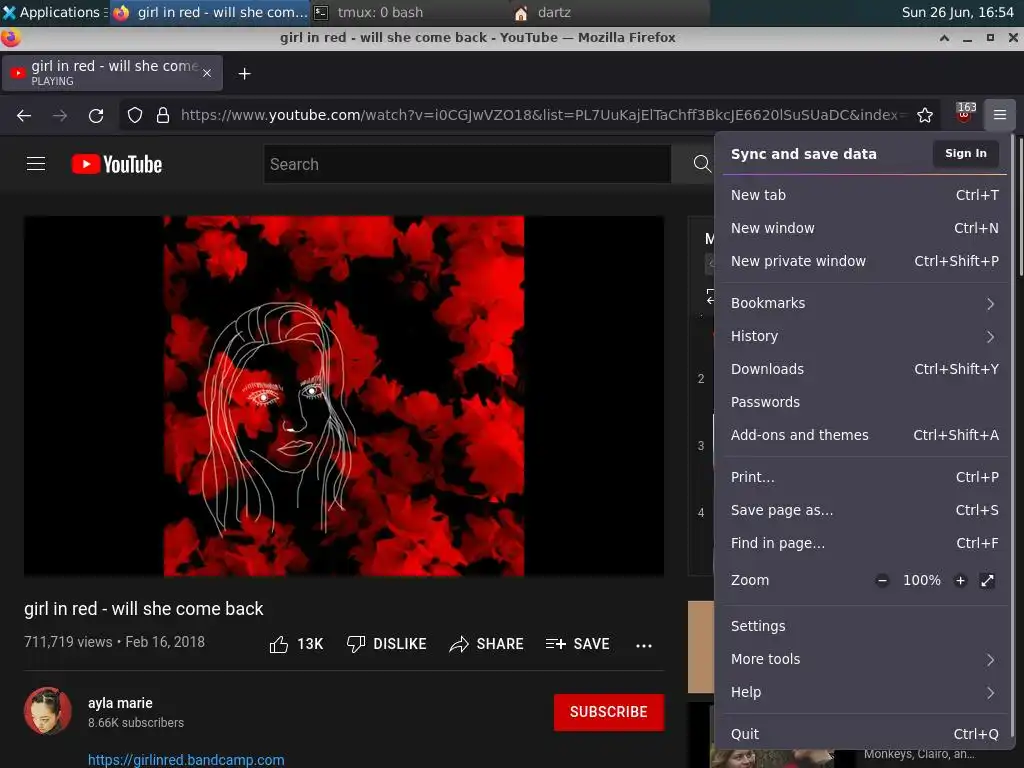Go to YouTube home via logo

click(117, 164)
